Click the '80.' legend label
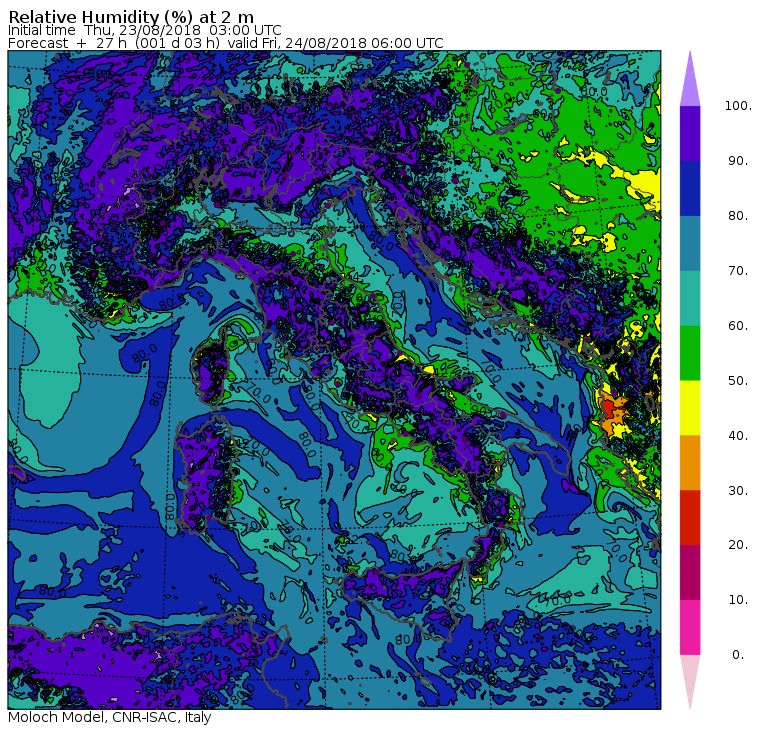 pos(738,216)
